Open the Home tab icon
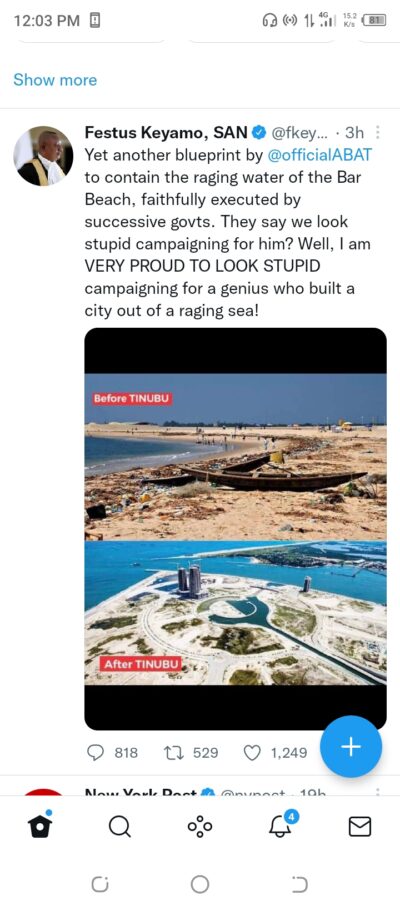Image resolution: width=400 pixels, height=911 pixels. (40, 824)
